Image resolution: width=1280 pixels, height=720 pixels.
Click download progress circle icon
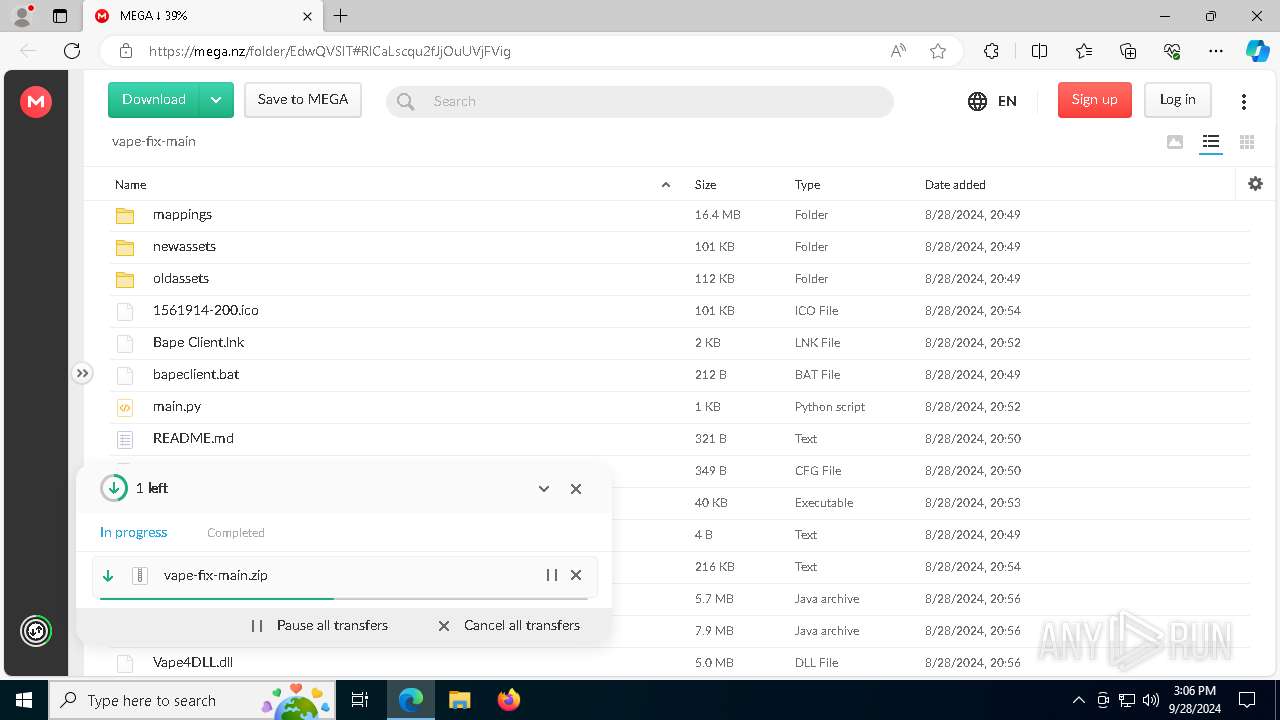click(114, 488)
